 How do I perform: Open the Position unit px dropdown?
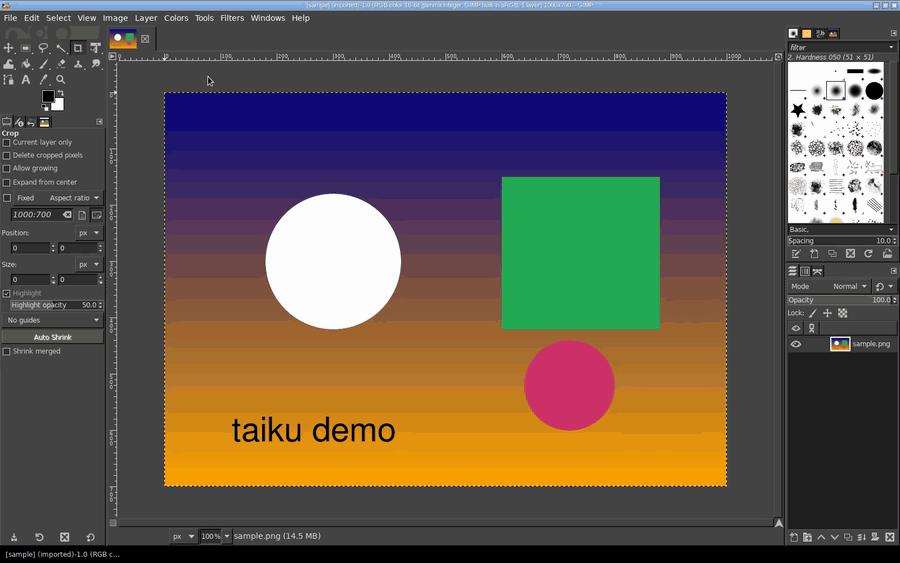(x=89, y=233)
